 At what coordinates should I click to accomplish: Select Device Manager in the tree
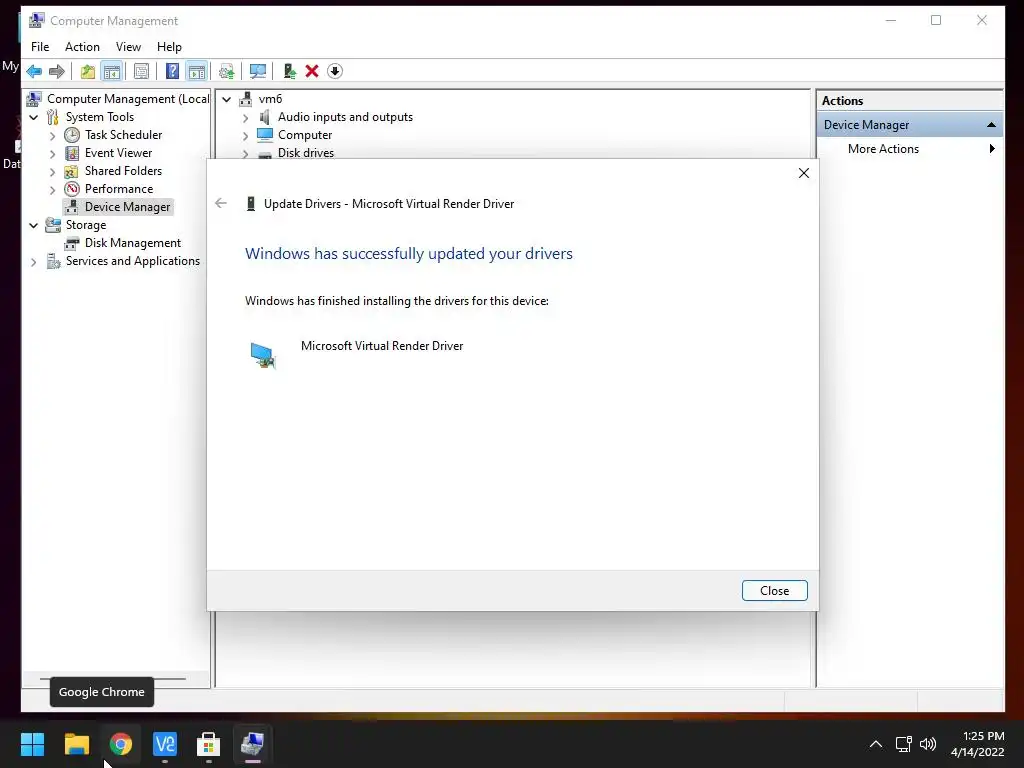point(127,206)
